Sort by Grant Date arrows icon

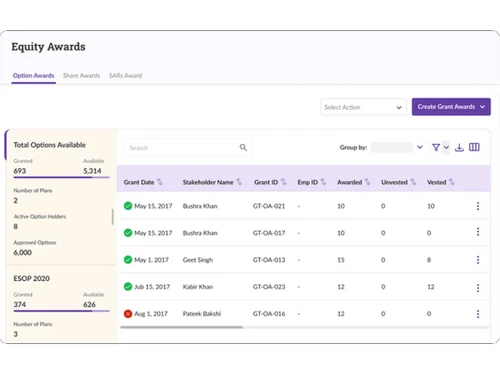[160, 182]
